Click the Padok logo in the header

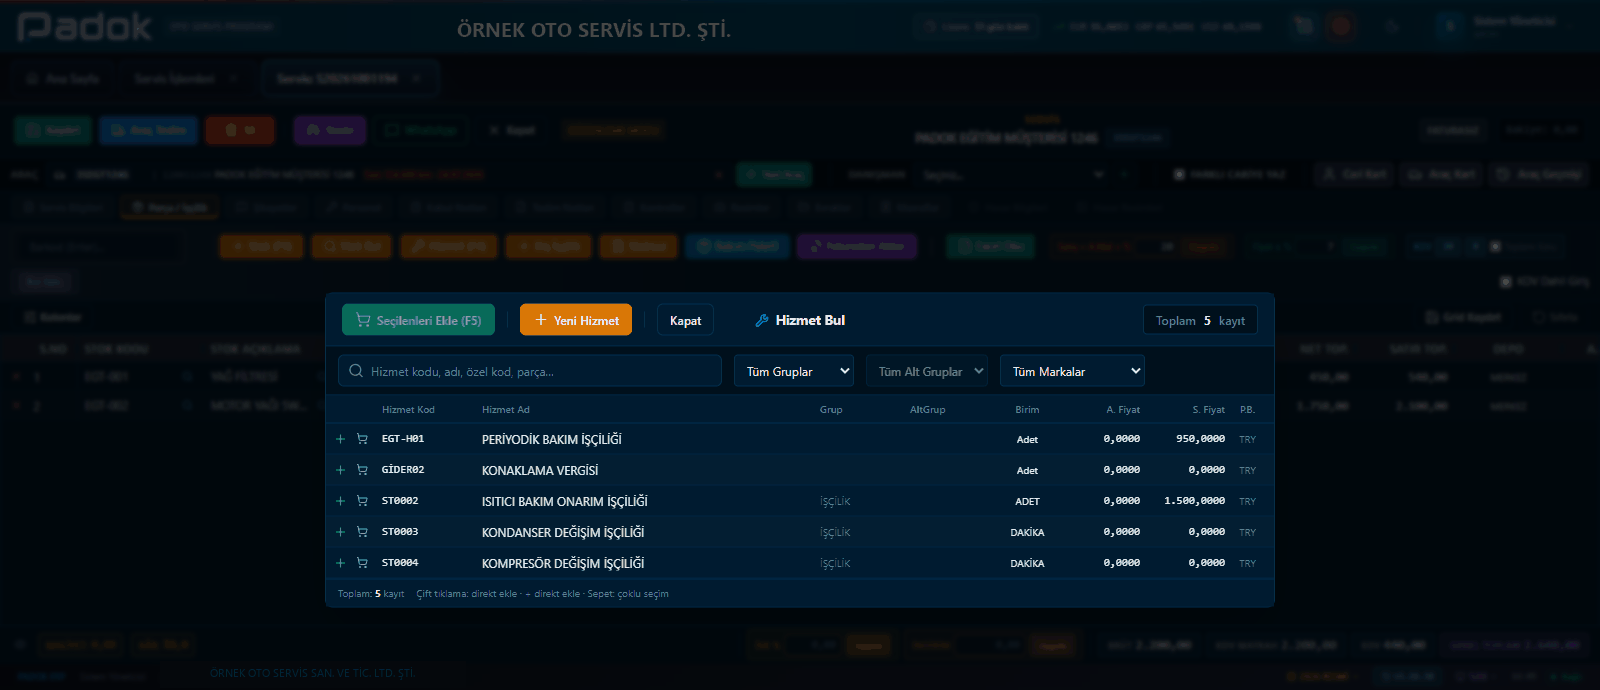coord(84,27)
